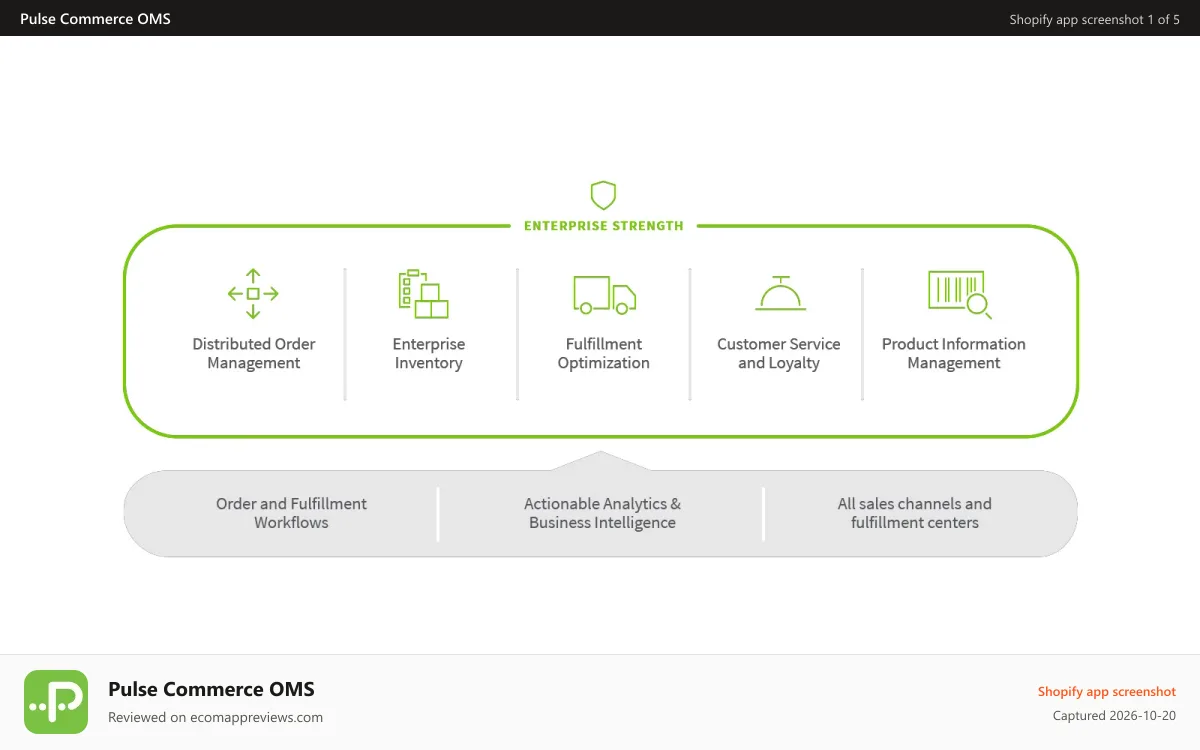Open the Reviewed on ecomappreviews.com text

[215, 717]
